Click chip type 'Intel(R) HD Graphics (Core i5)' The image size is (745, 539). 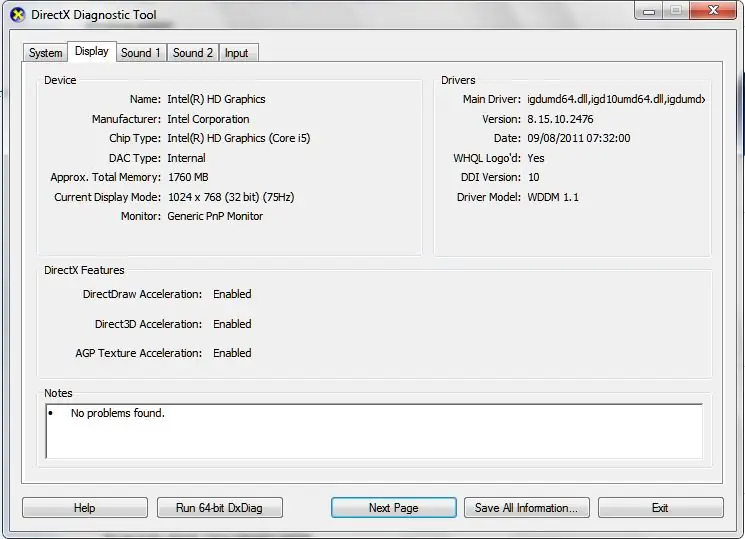tap(239, 138)
